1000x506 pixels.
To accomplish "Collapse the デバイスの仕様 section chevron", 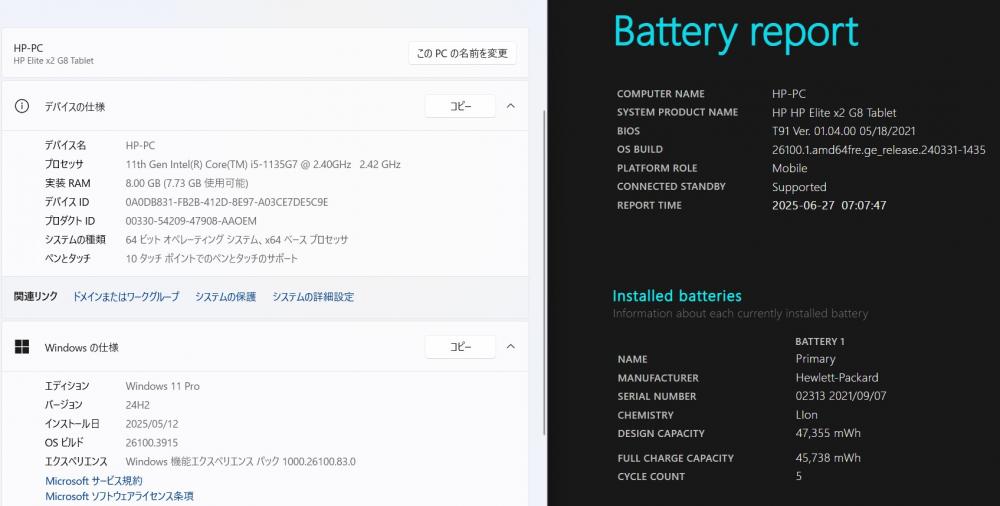I will [511, 106].
